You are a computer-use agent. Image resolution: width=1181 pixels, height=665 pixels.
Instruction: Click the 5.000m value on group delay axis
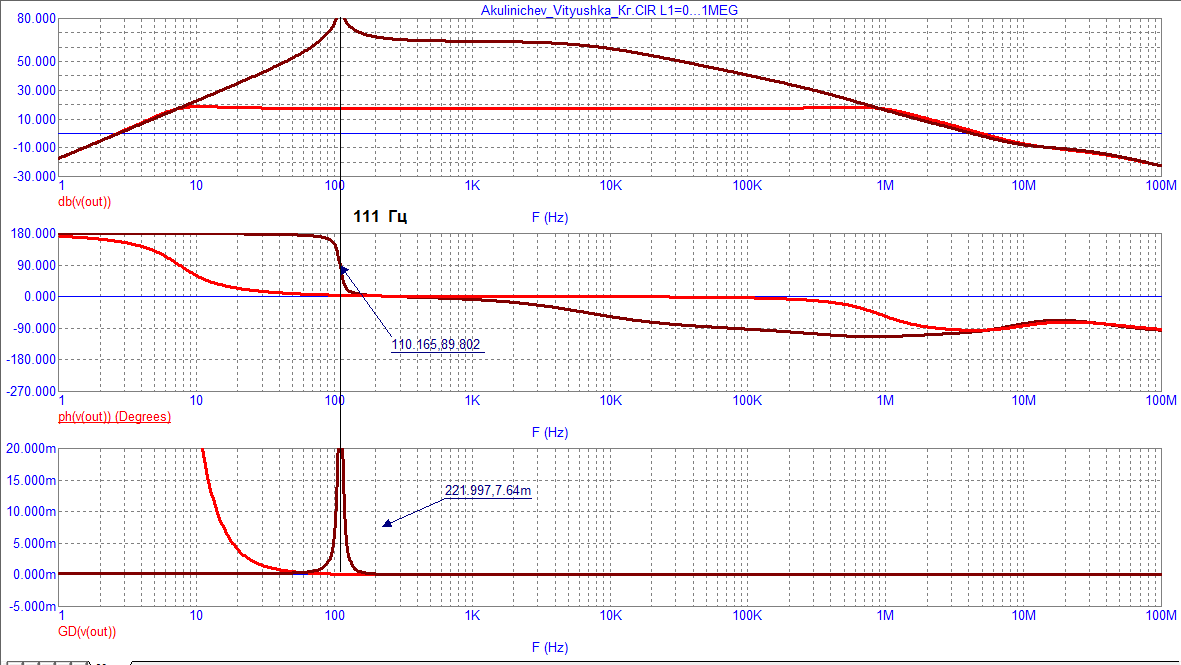pyautogui.click(x=35, y=544)
